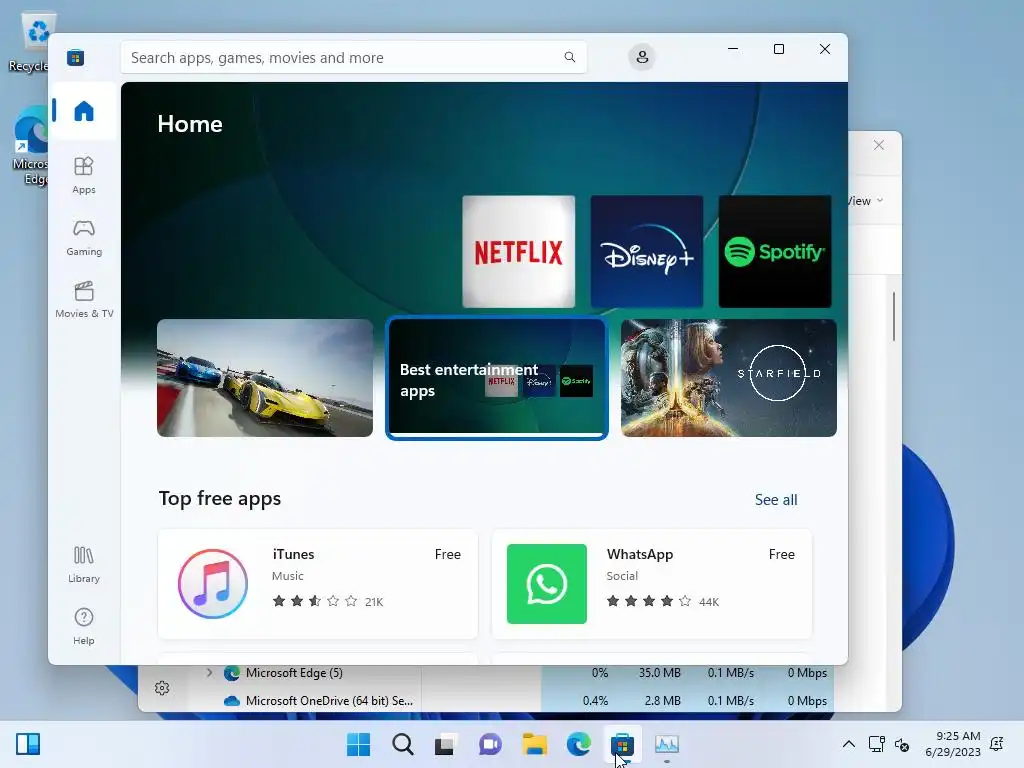Open the WhatsApp app card
Image resolution: width=1024 pixels, height=768 pixels.
click(x=652, y=584)
